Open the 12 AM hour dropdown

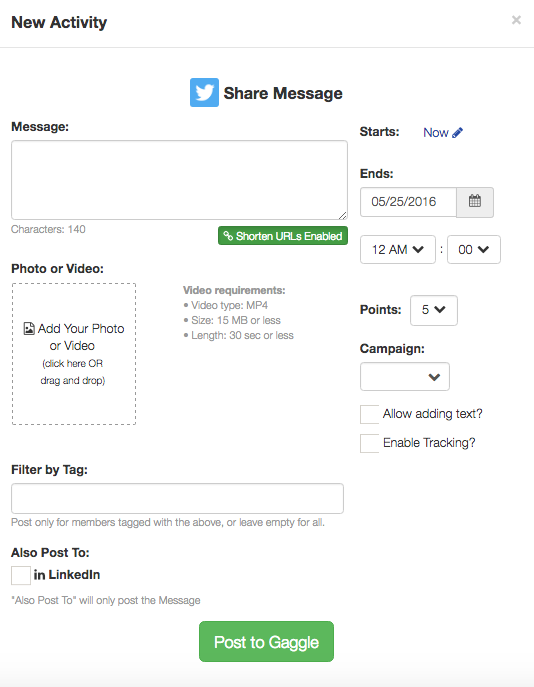coord(398,250)
